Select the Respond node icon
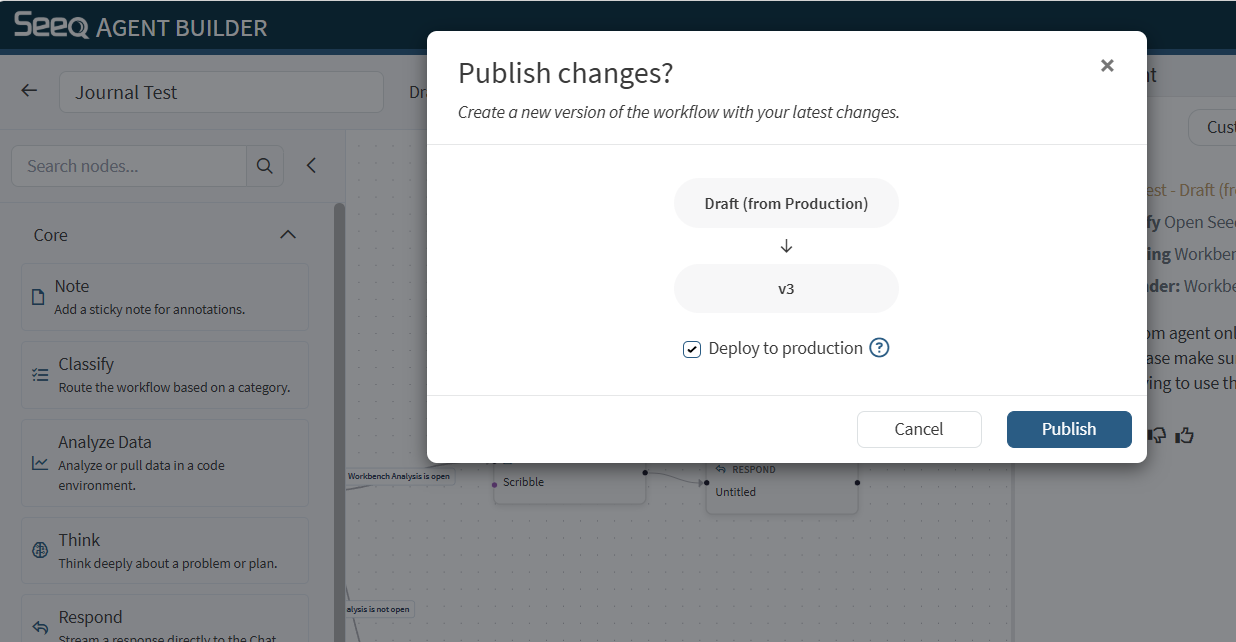This screenshot has width=1236, height=642. pos(40,627)
